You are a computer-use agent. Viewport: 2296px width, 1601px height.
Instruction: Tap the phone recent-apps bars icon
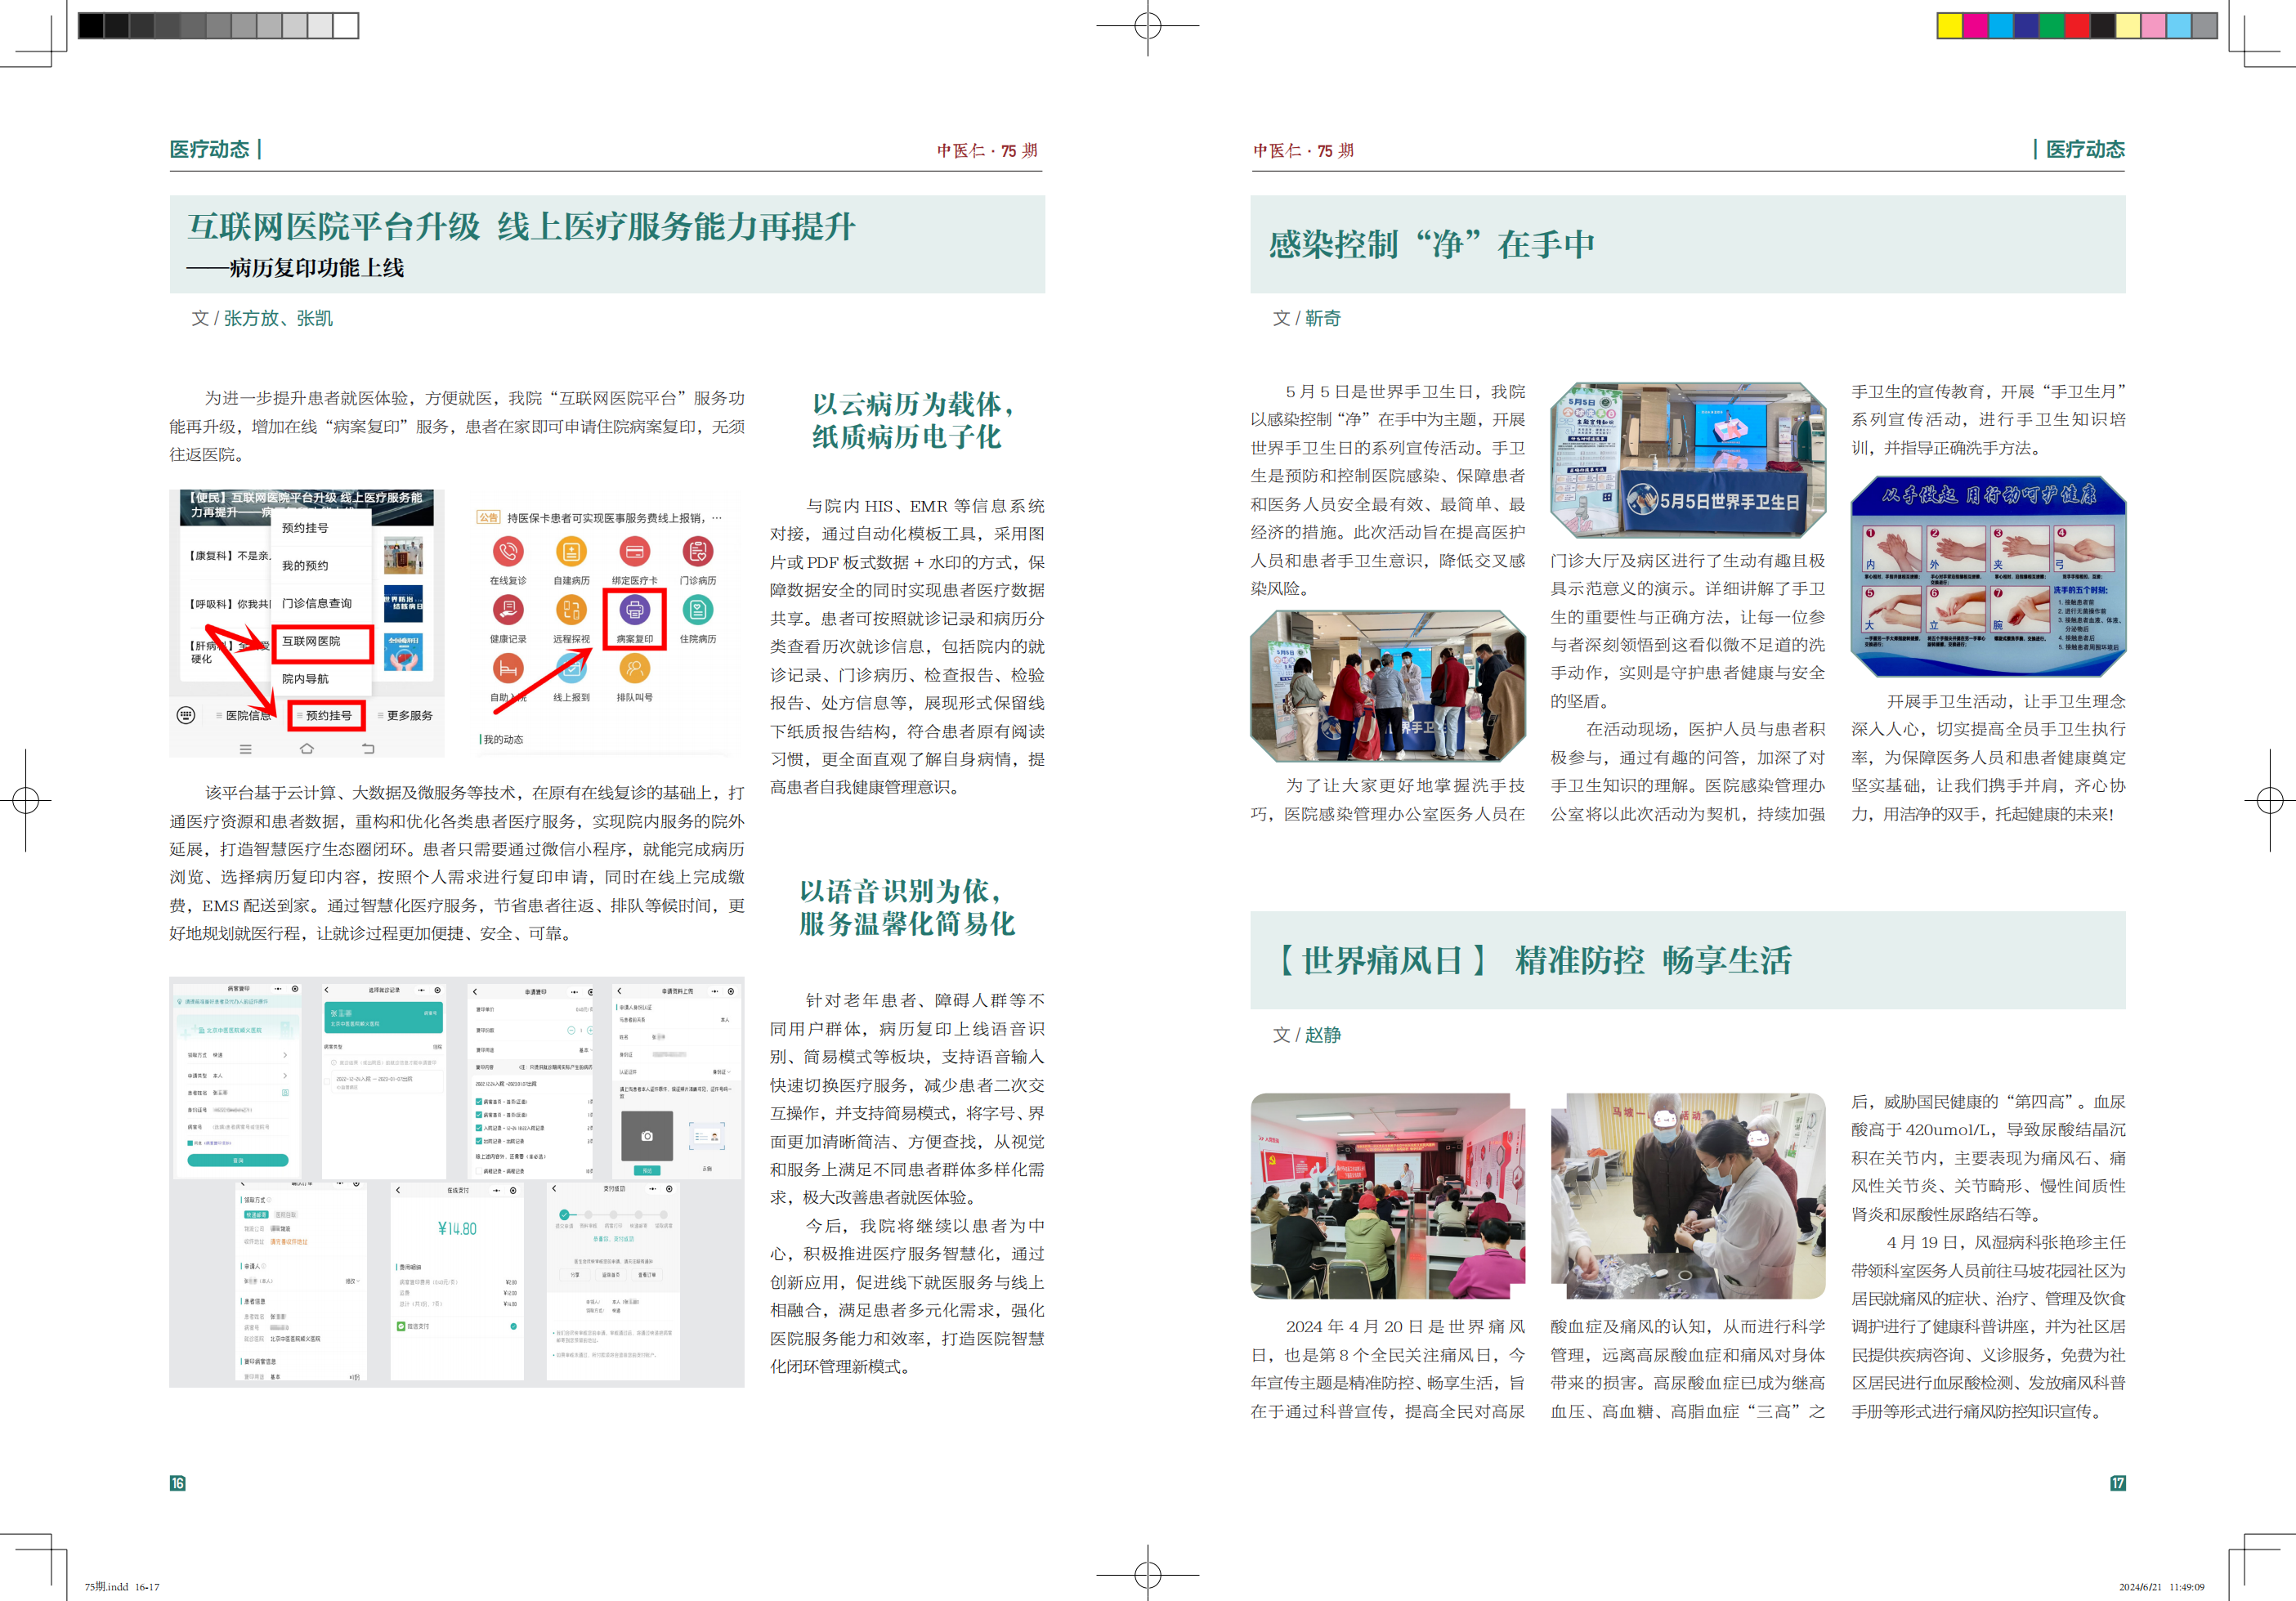tap(246, 748)
